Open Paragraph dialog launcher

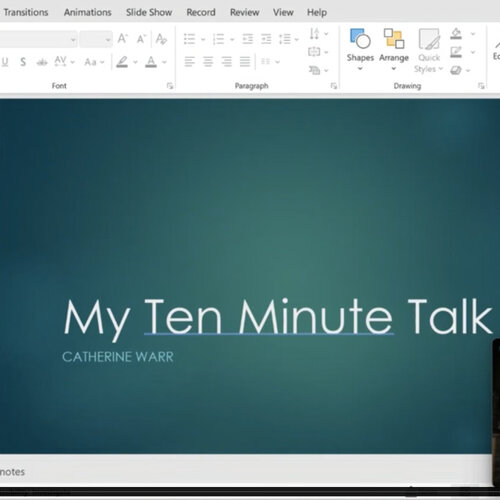pos(334,86)
